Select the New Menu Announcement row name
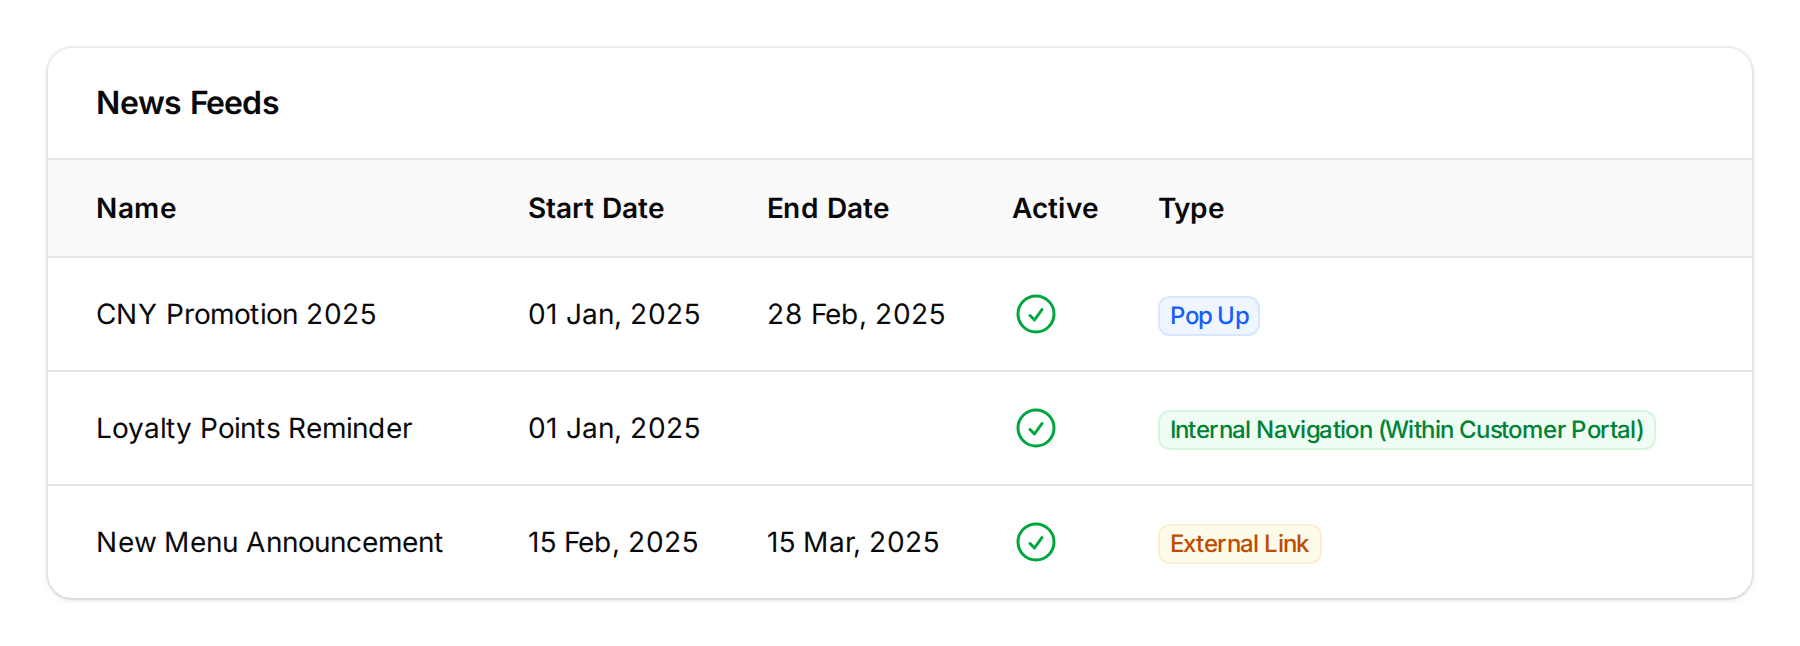Screen dimensions: 1800x646 pyautogui.click(x=269, y=542)
